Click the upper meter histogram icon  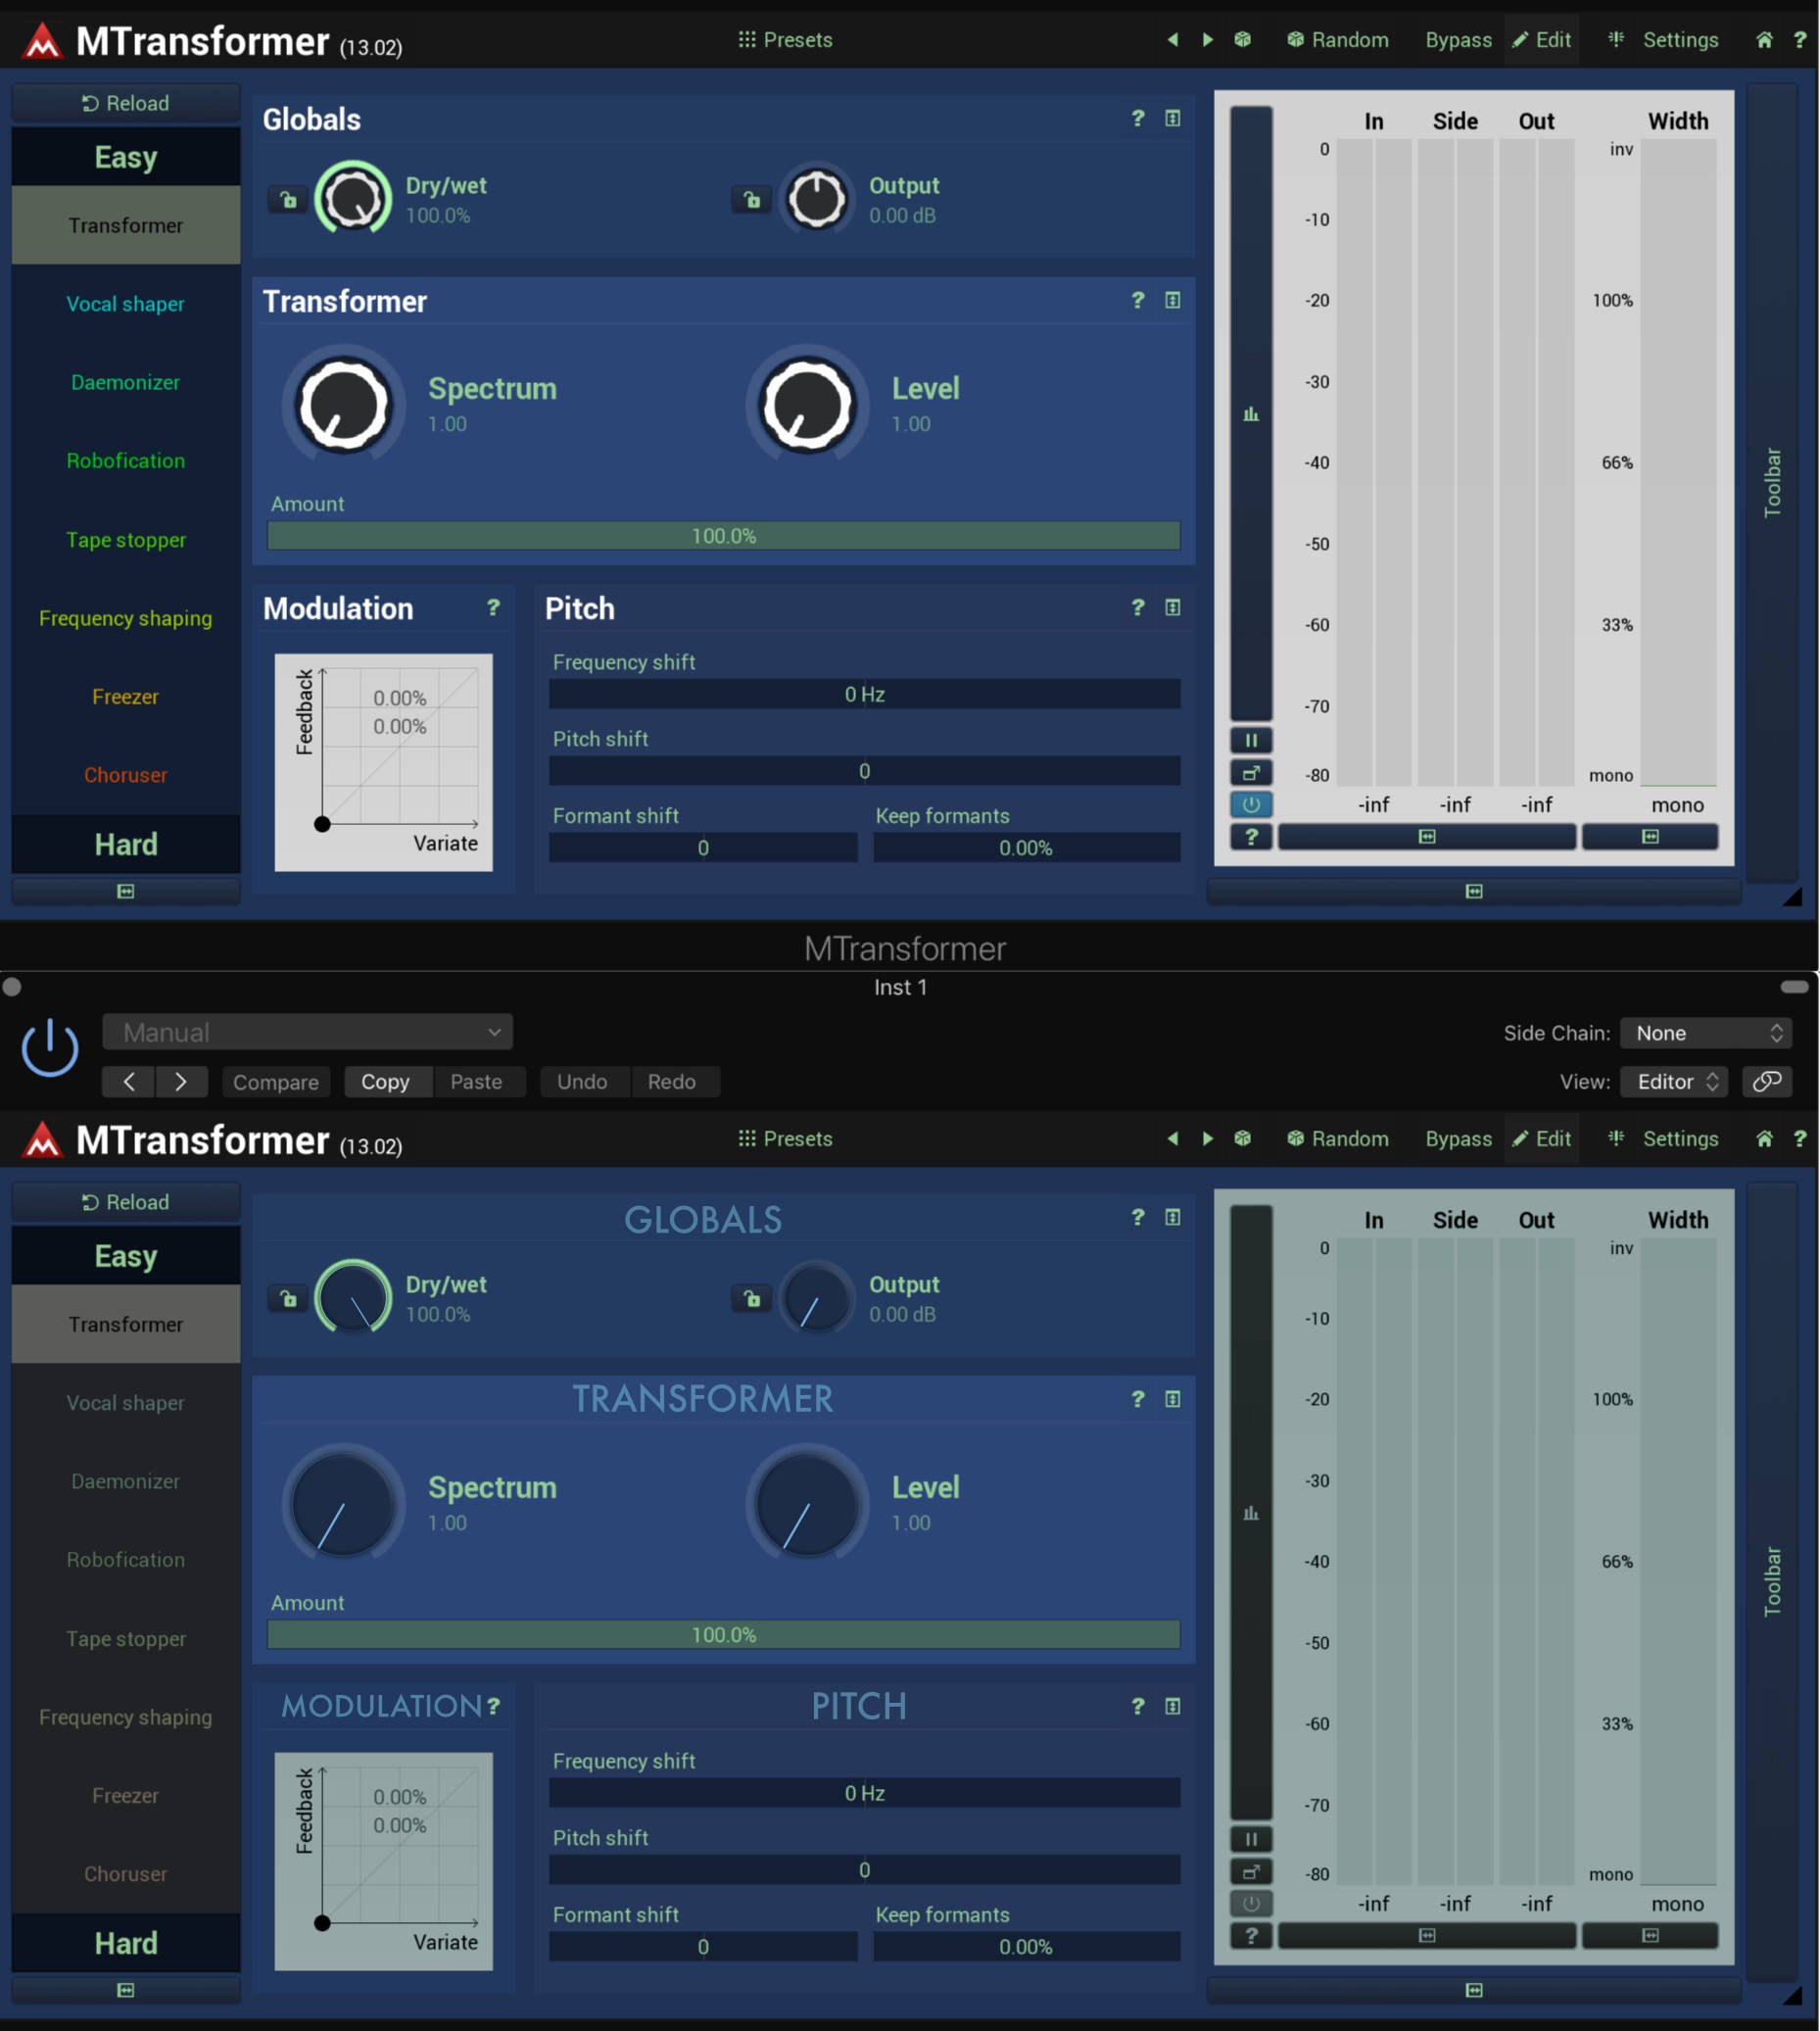[x=1251, y=413]
